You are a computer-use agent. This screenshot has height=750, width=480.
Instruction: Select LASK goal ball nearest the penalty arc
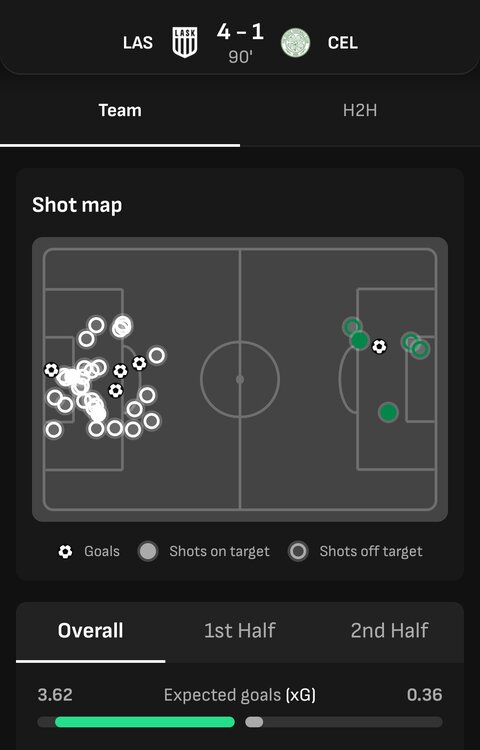(x=139, y=364)
